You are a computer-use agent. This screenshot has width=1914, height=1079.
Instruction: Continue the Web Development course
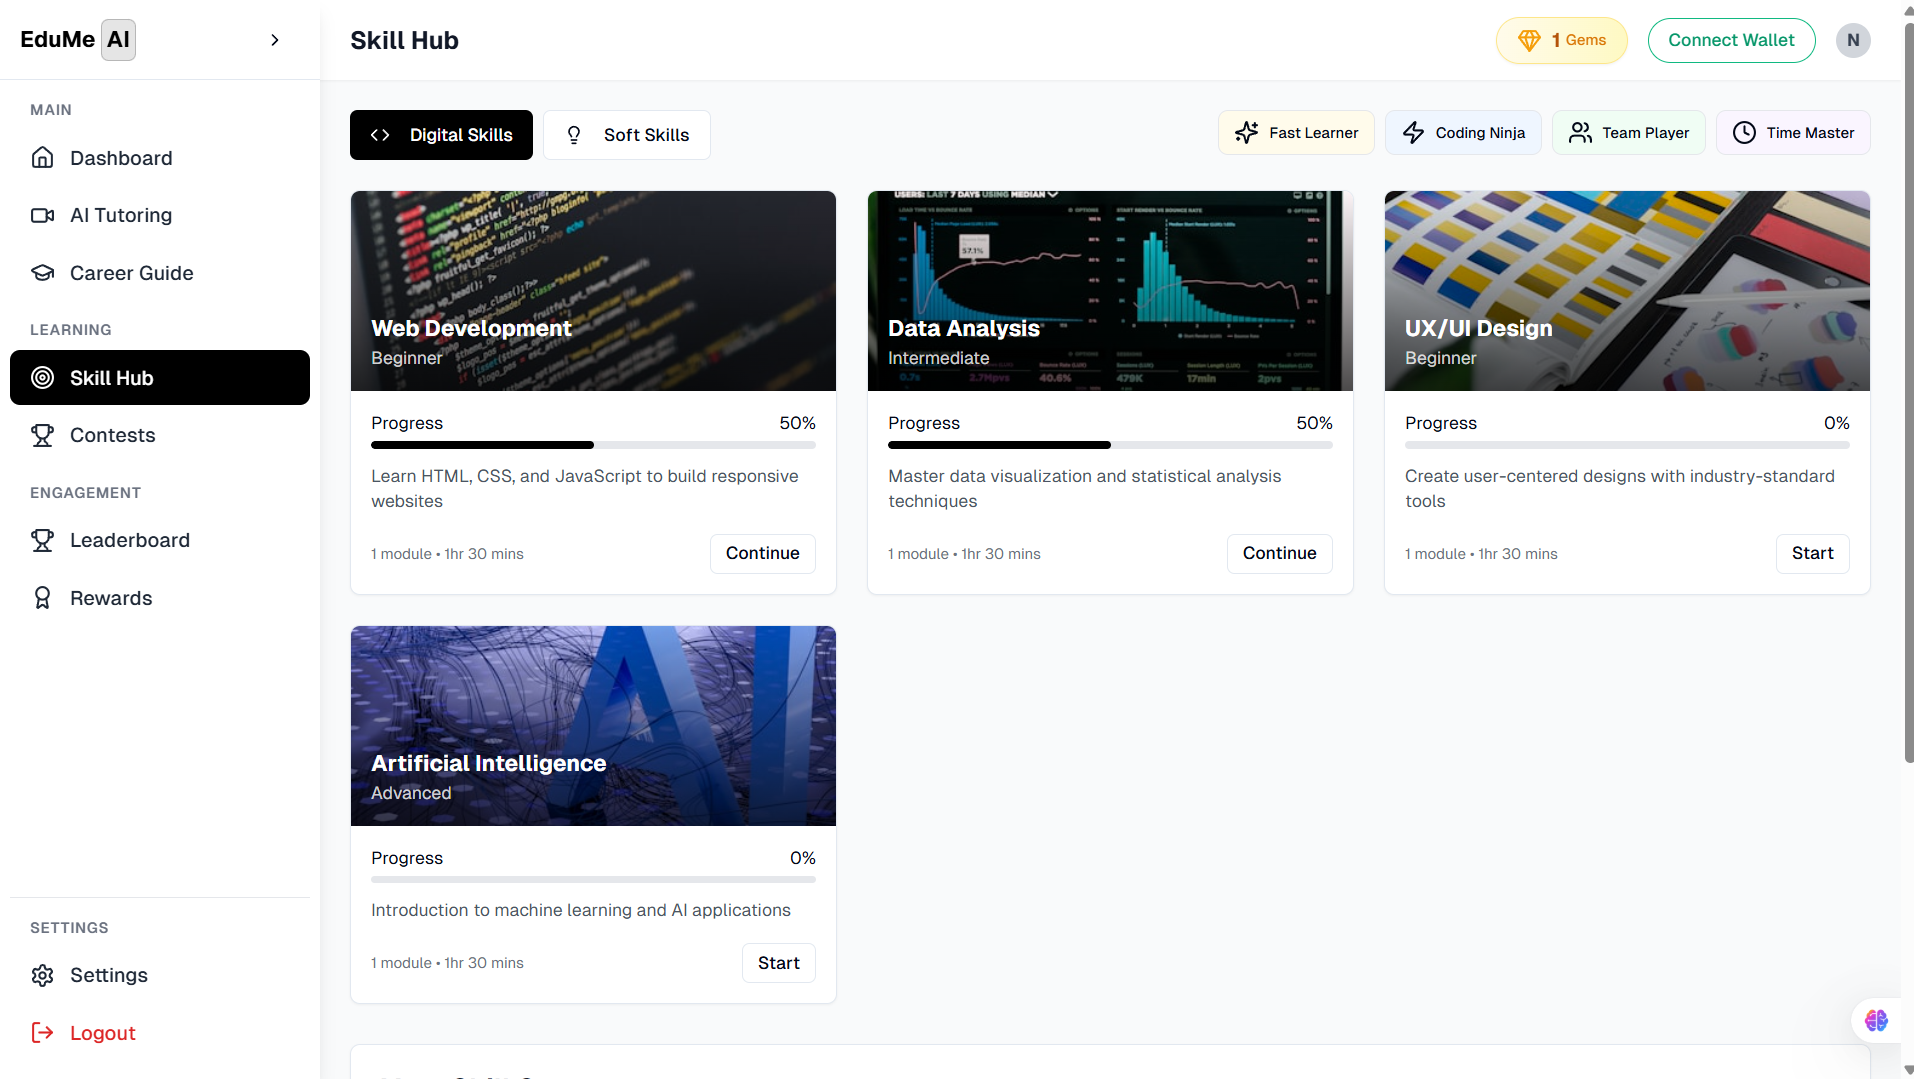pos(762,553)
